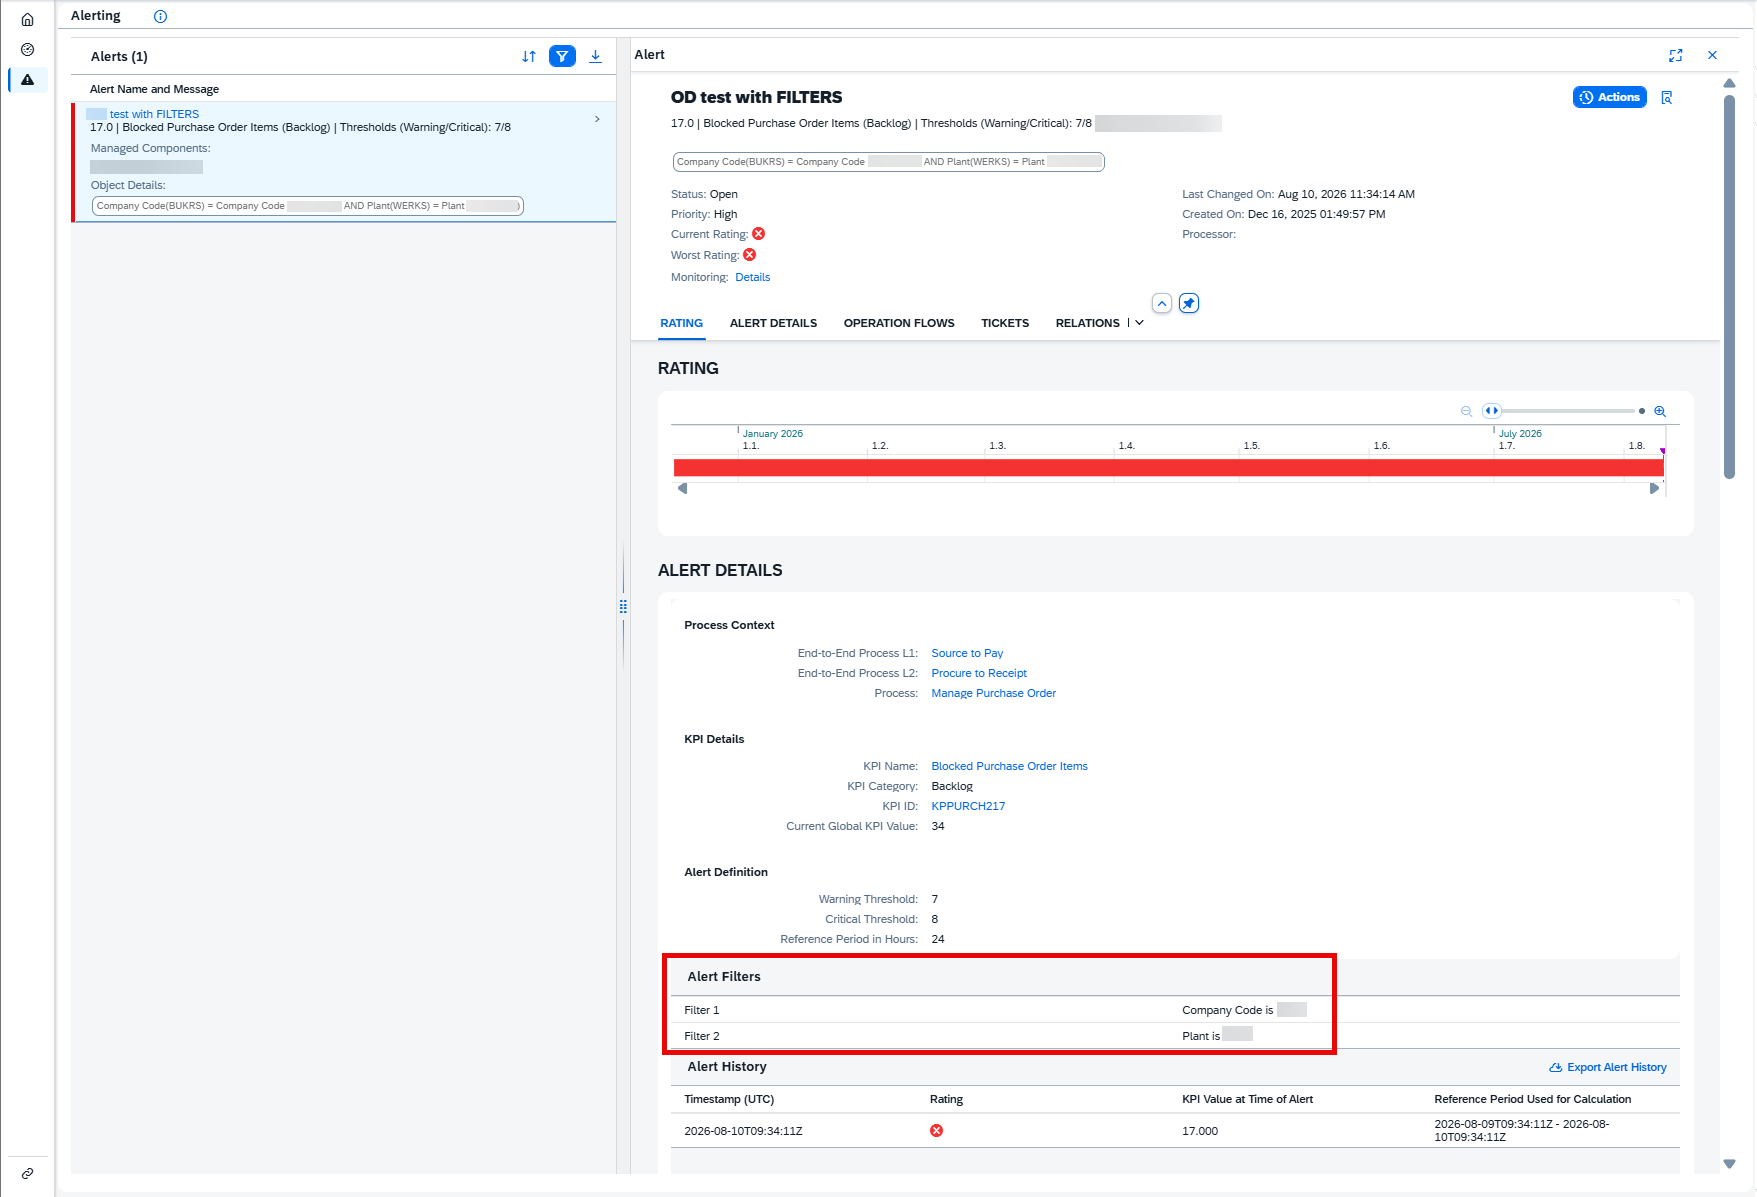Click the red rating bar in timeline

click(x=1168, y=468)
